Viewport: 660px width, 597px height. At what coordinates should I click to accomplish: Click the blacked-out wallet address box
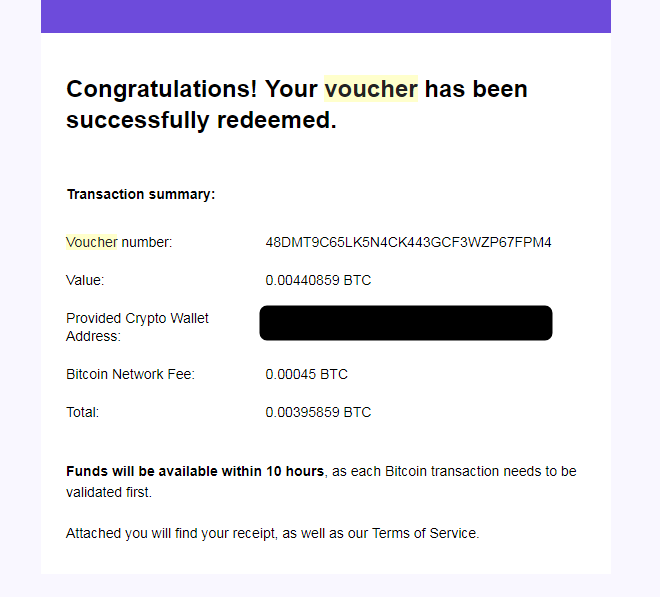coord(405,323)
